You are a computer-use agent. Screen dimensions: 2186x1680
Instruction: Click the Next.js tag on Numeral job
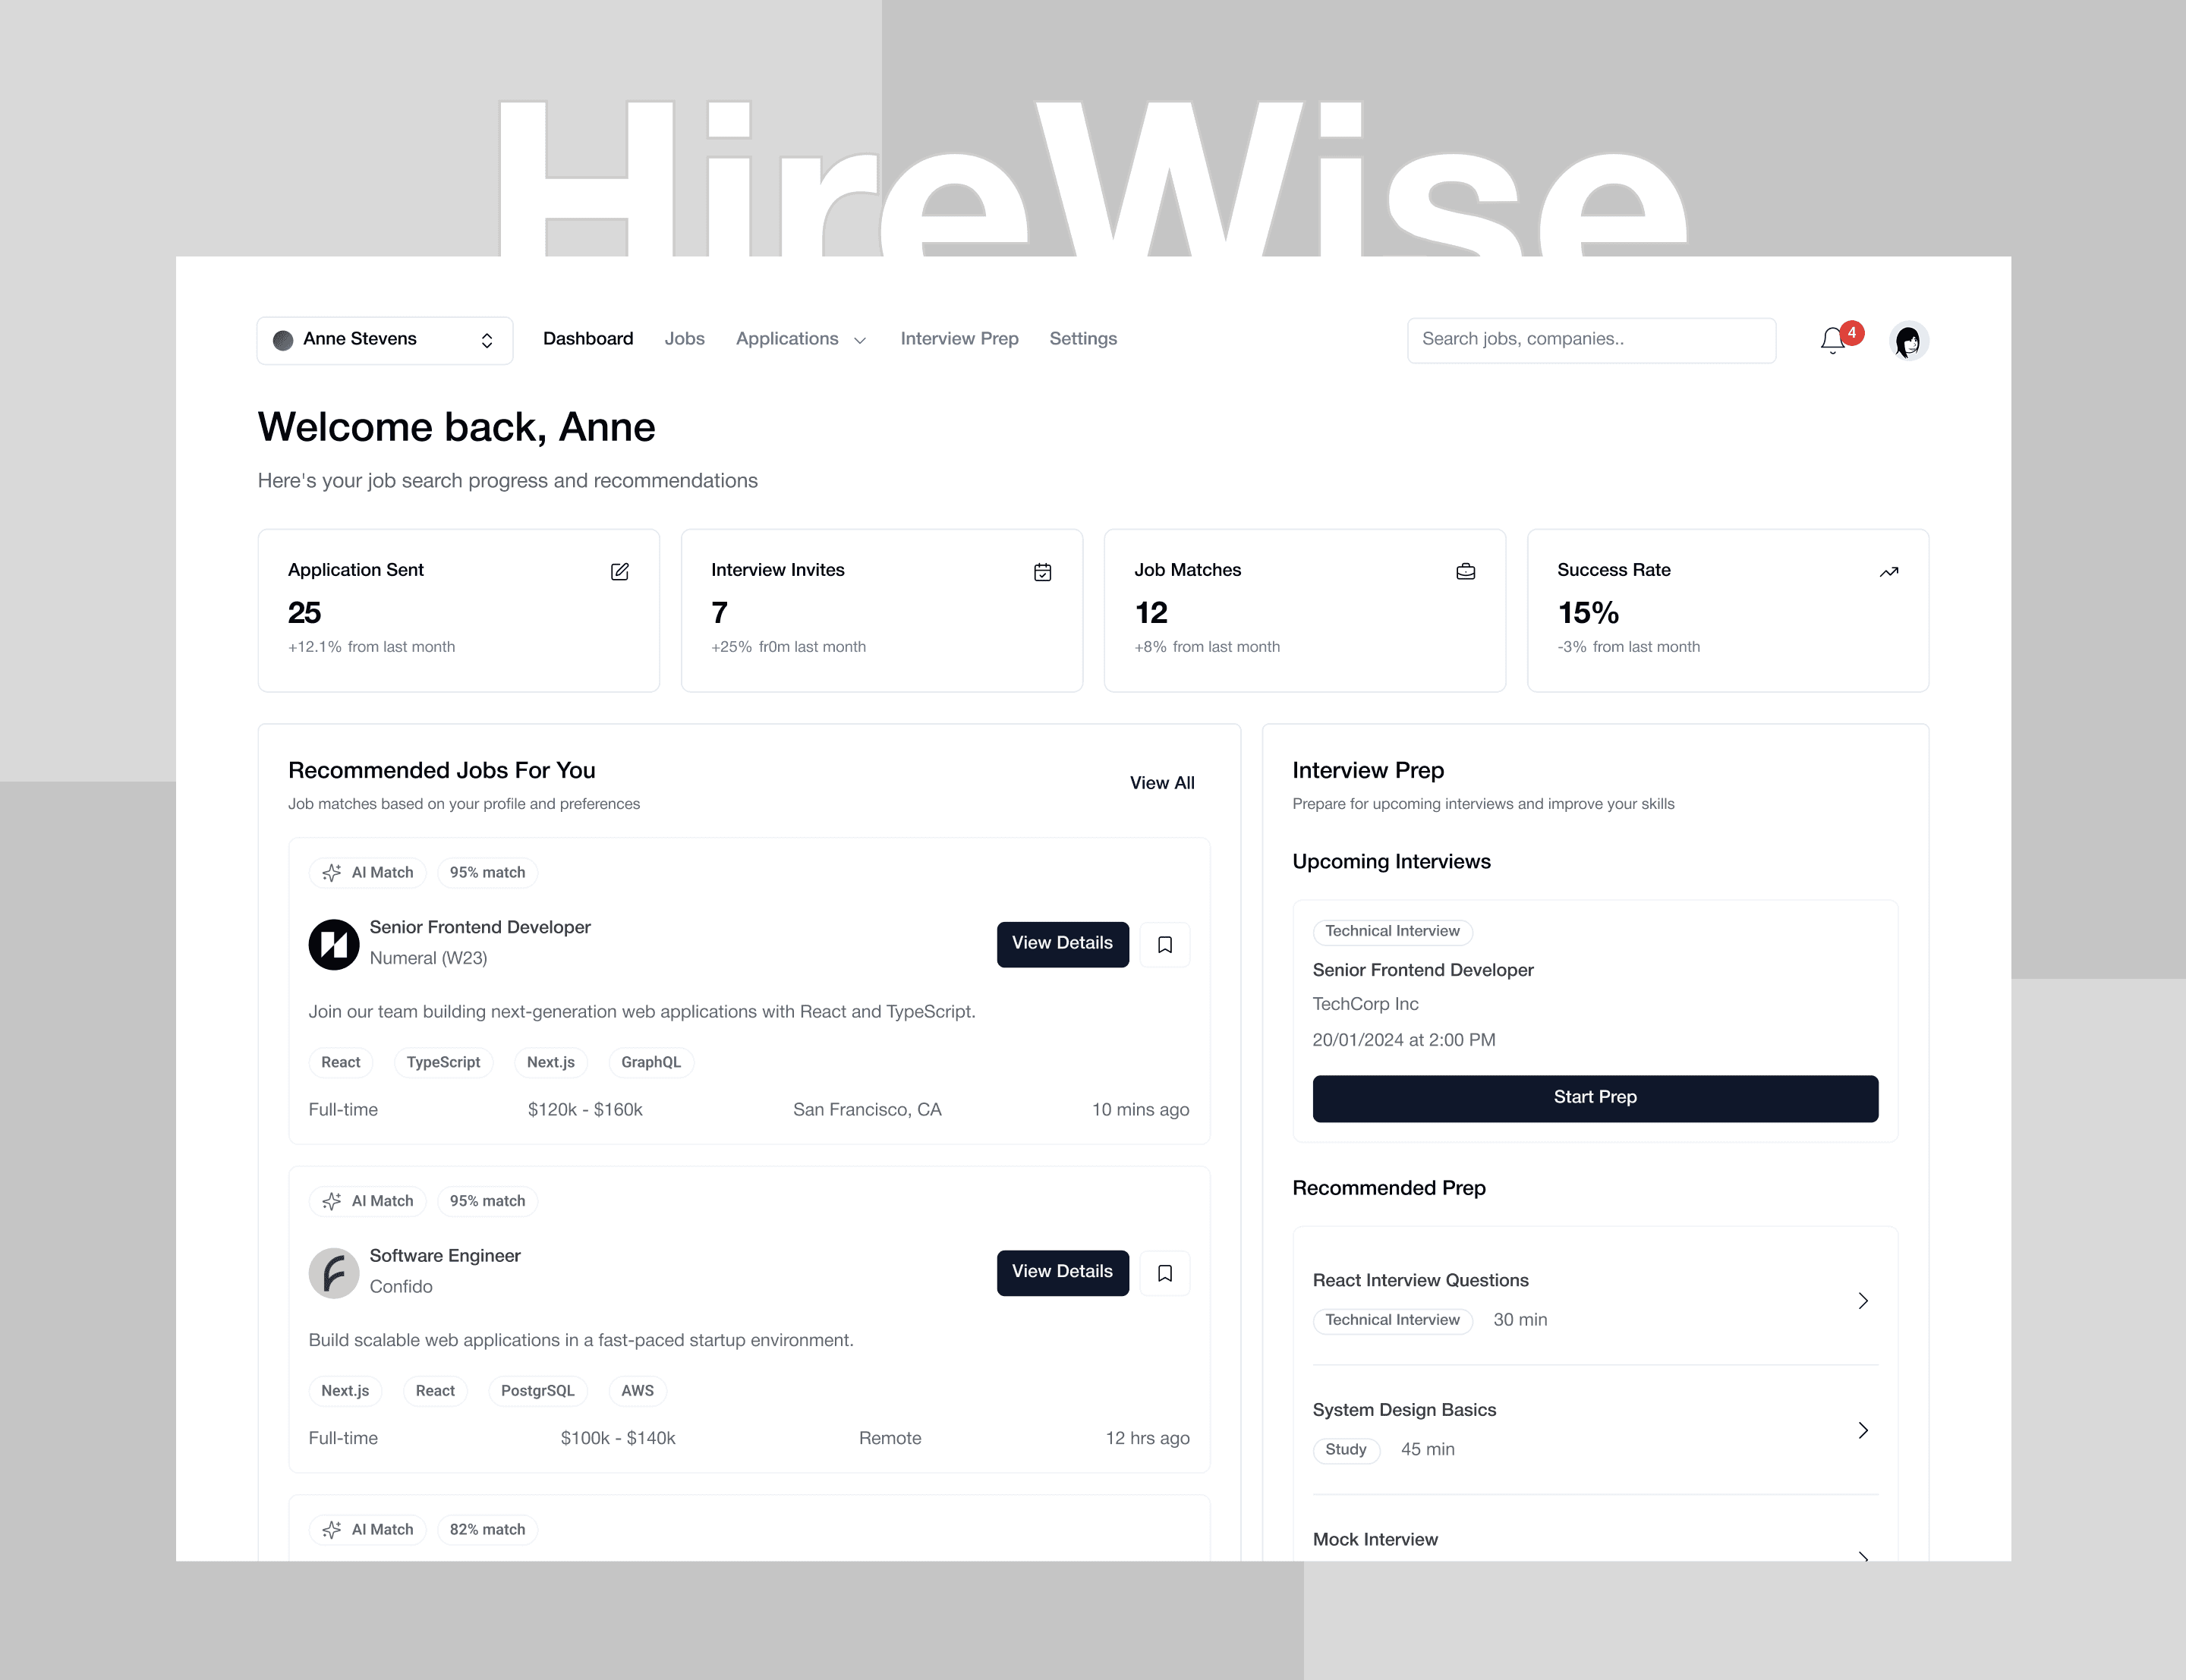pos(551,1062)
